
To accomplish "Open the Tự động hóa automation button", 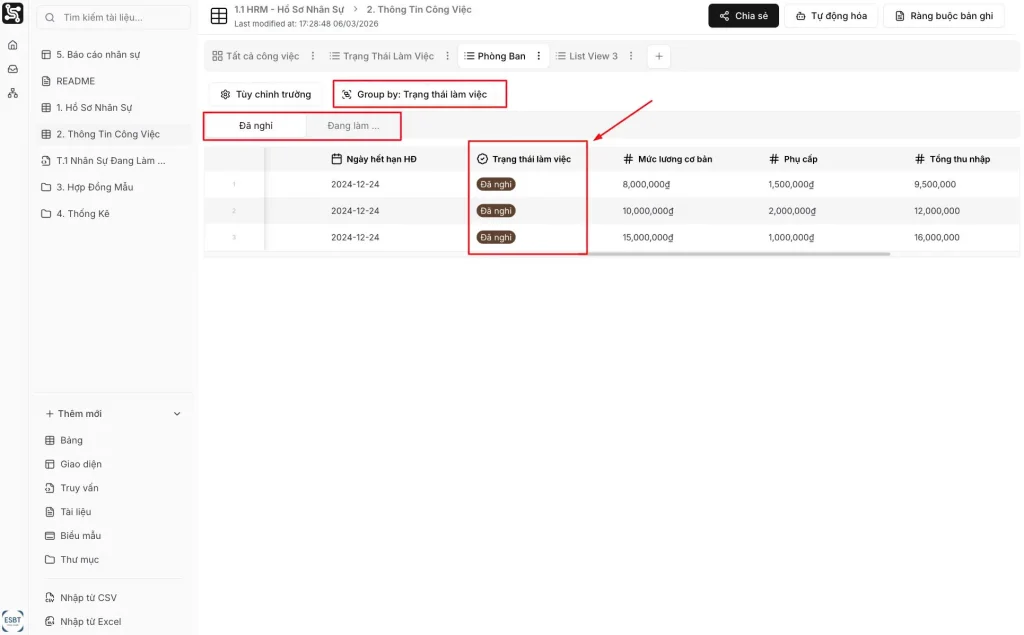I will click(831, 16).
